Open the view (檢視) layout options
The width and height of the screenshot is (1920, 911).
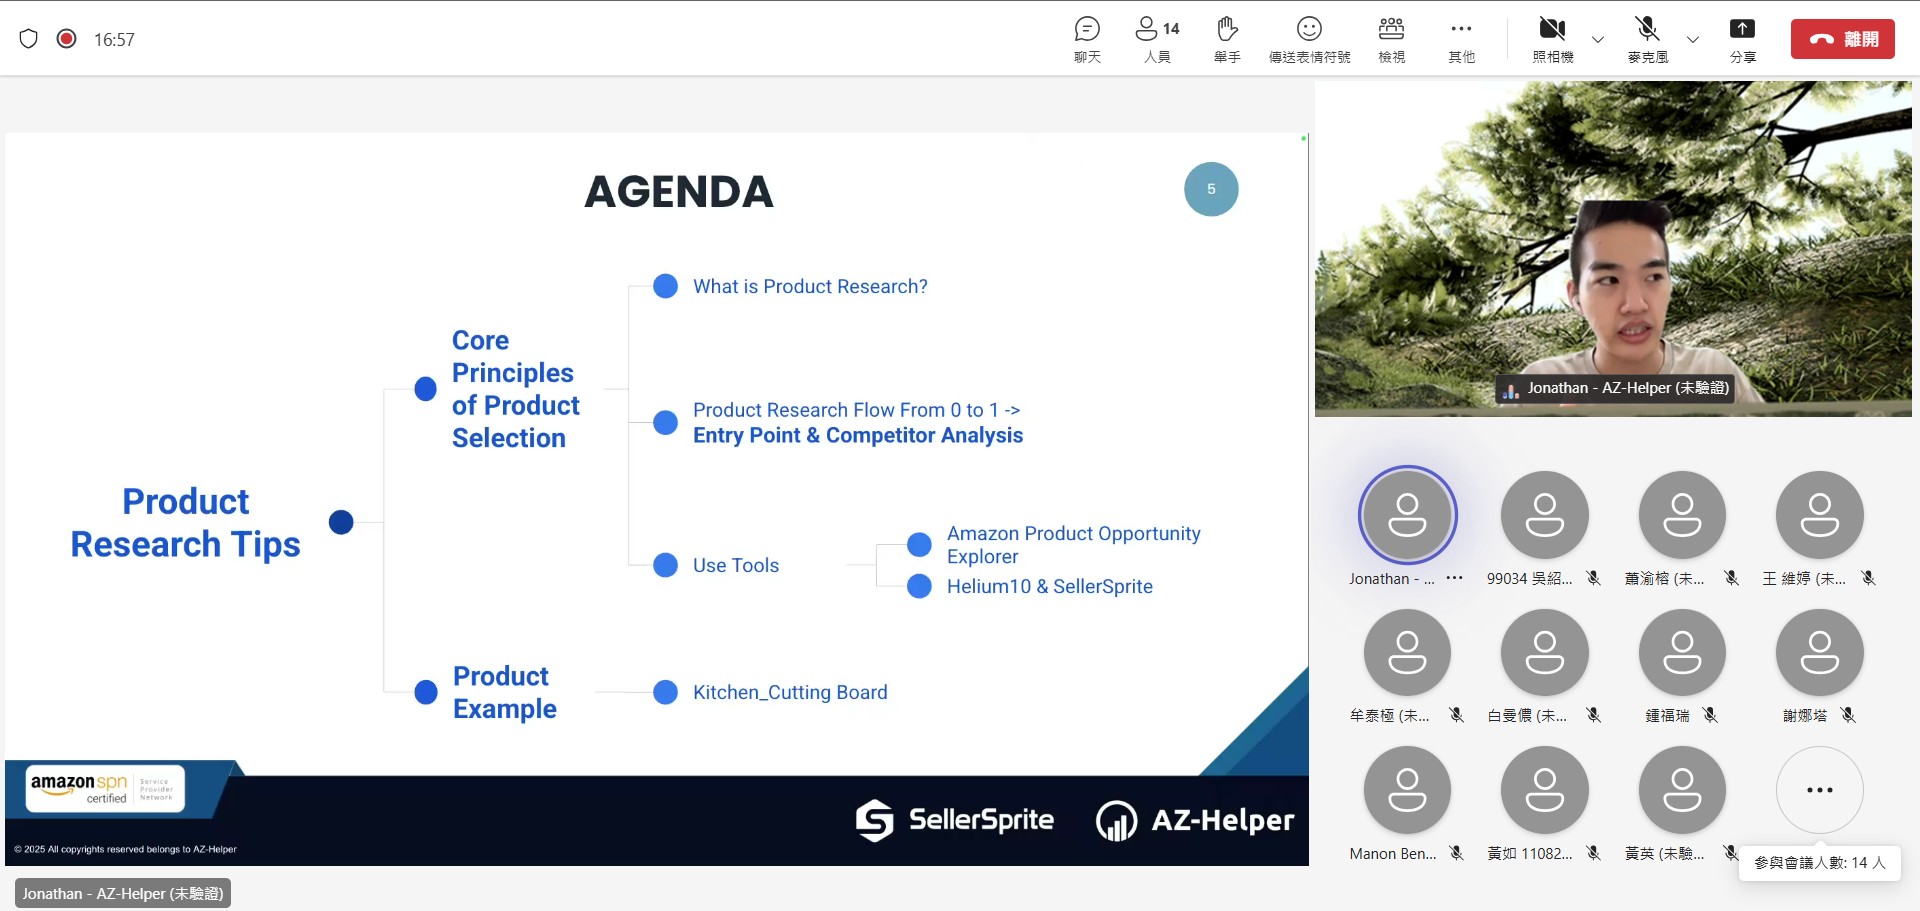coord(1391,39)
